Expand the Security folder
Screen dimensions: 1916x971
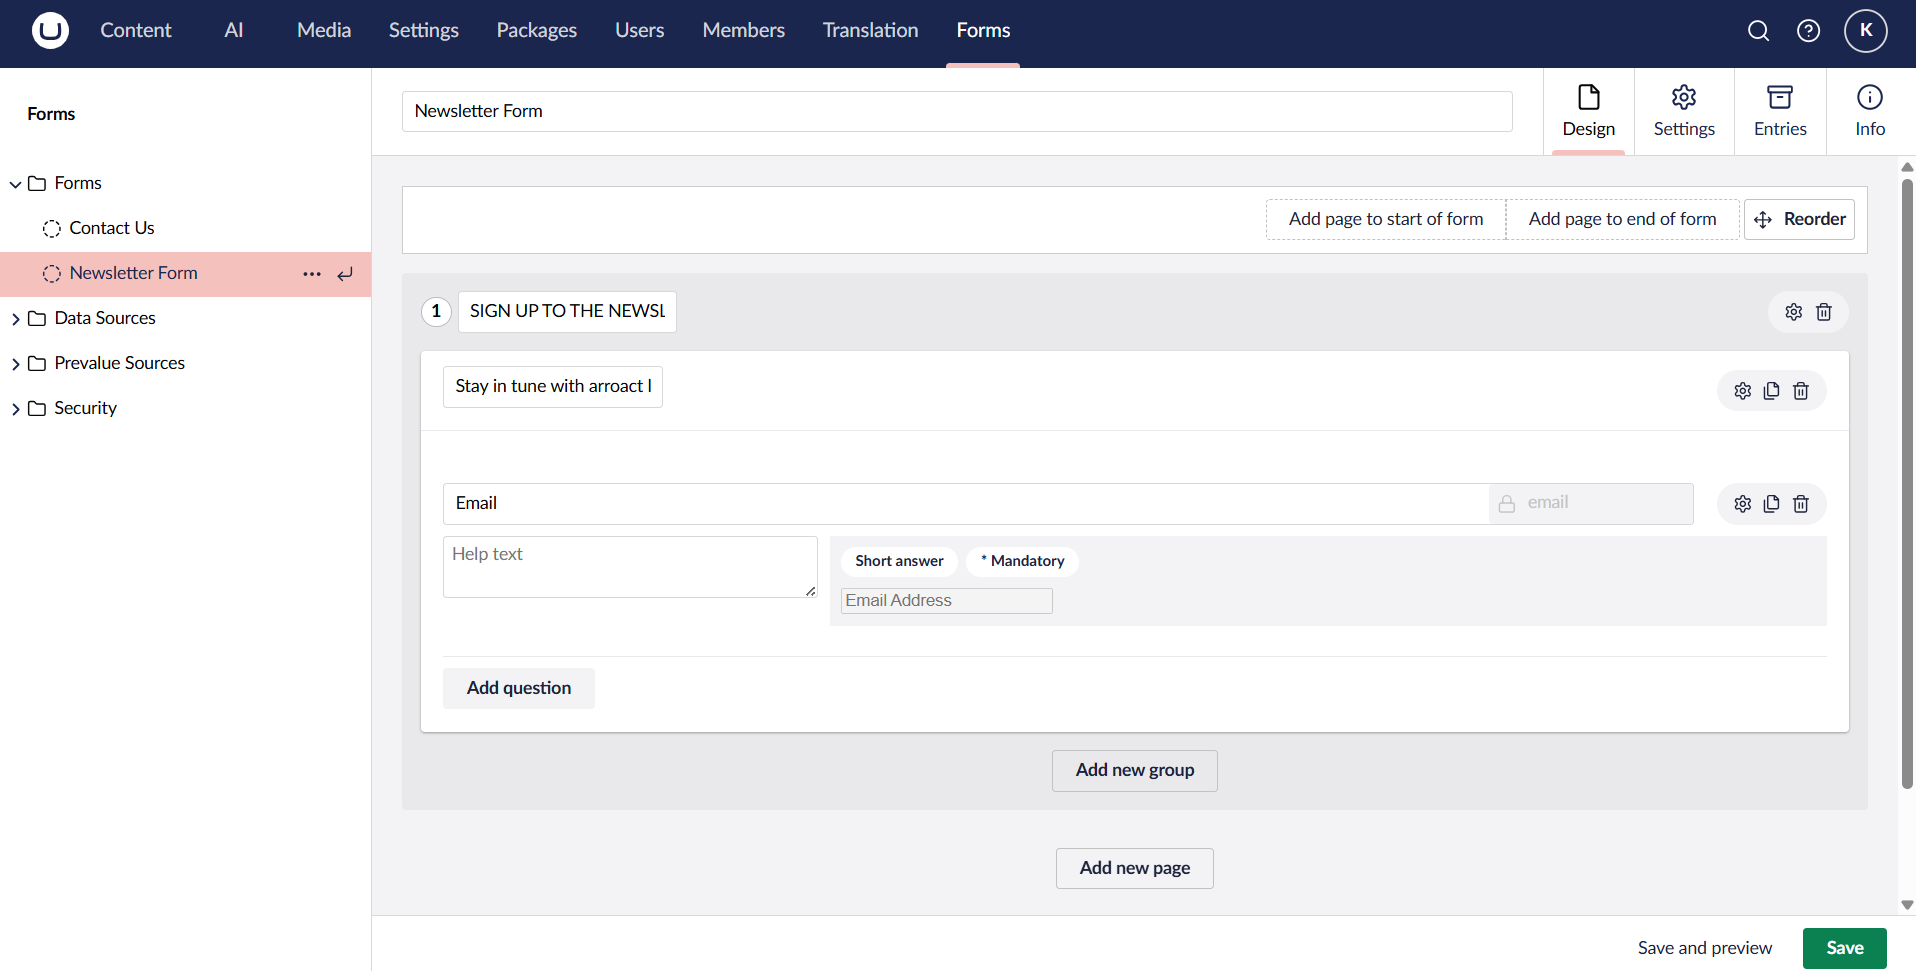coord(16,409)
